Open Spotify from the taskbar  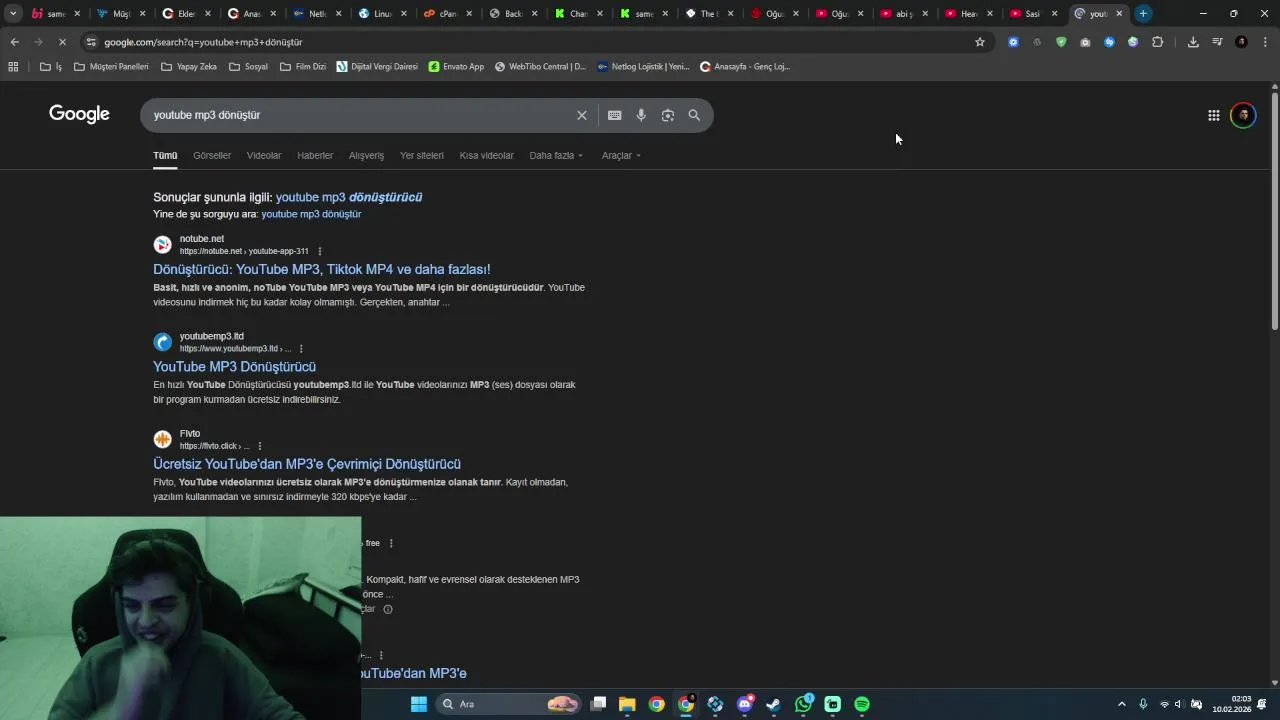[x=862, y=704]
